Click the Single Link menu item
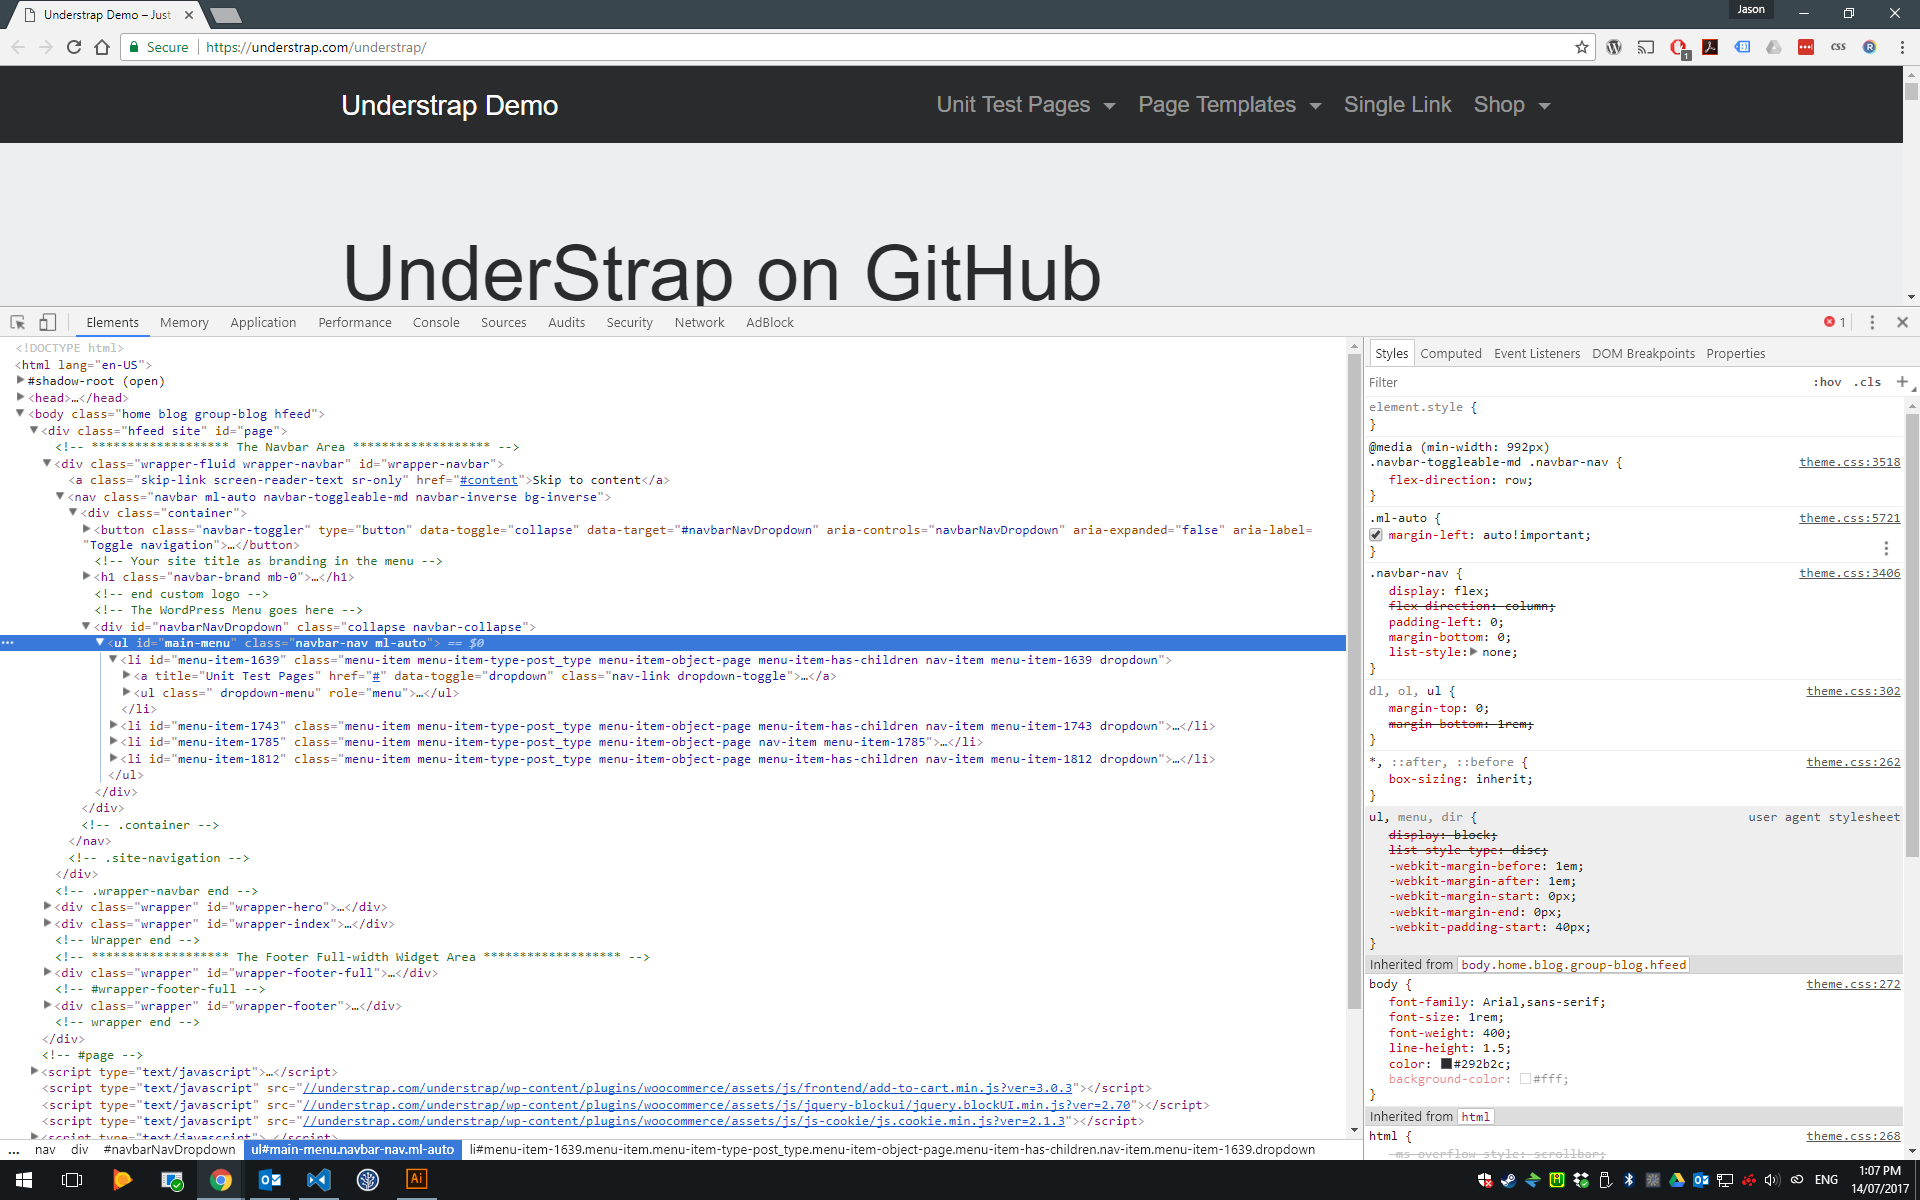This screenshot has width=1920, height=1200. pos(1397,104)
